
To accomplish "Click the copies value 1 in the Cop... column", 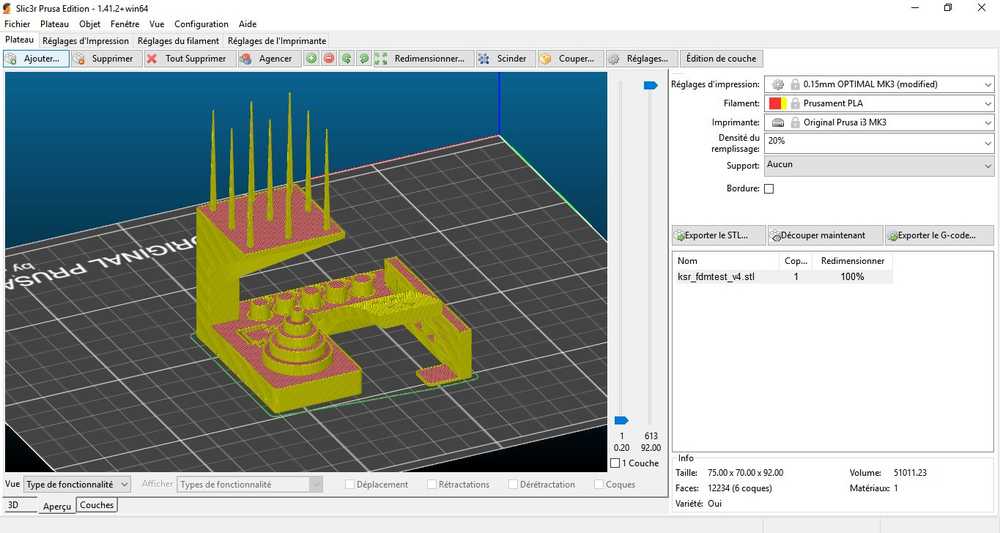I will (796, 277).
